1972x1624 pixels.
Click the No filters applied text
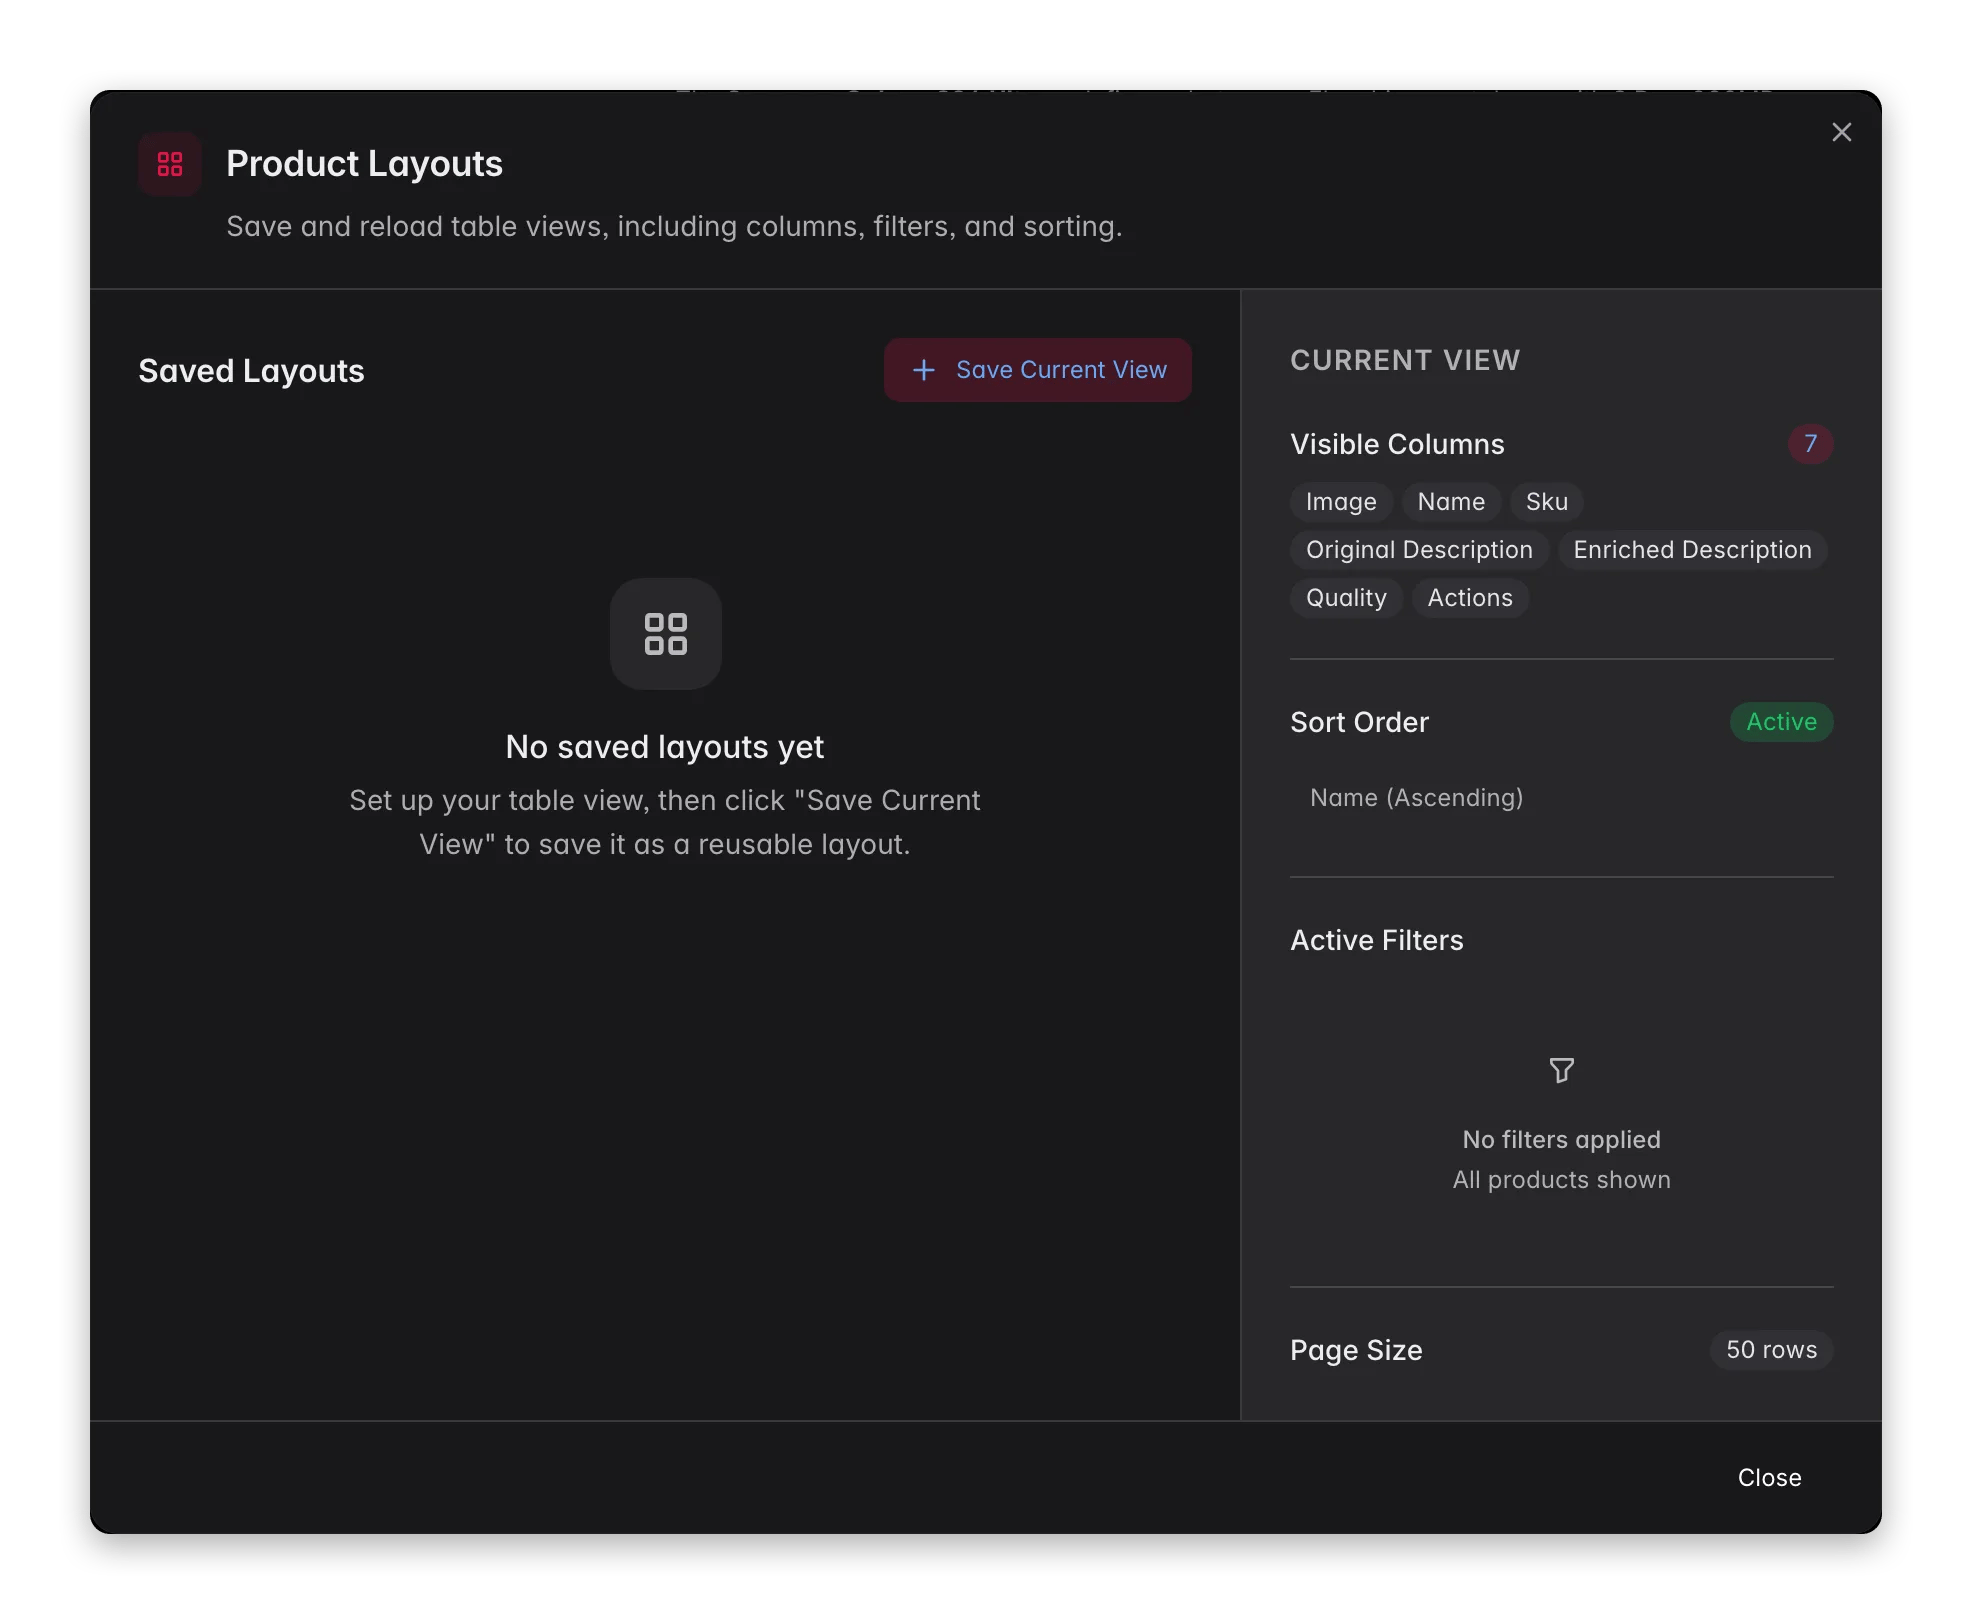(x=1561, y=1140)
